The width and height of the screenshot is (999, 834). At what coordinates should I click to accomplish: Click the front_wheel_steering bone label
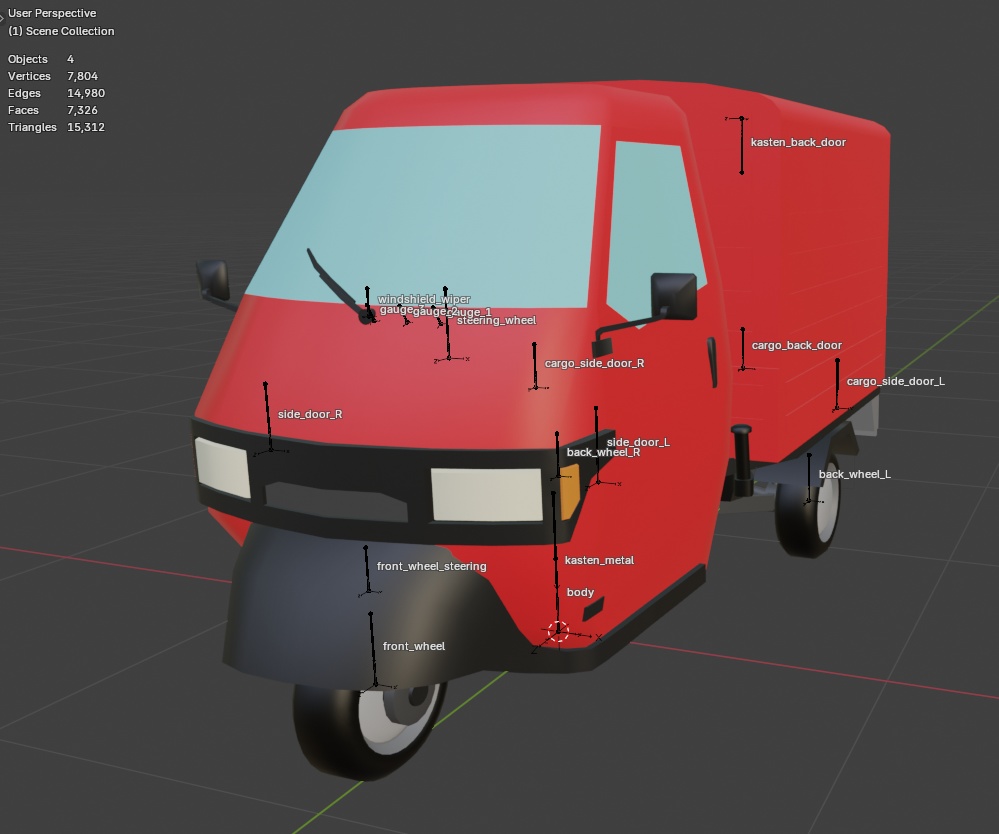coord(431,566)
